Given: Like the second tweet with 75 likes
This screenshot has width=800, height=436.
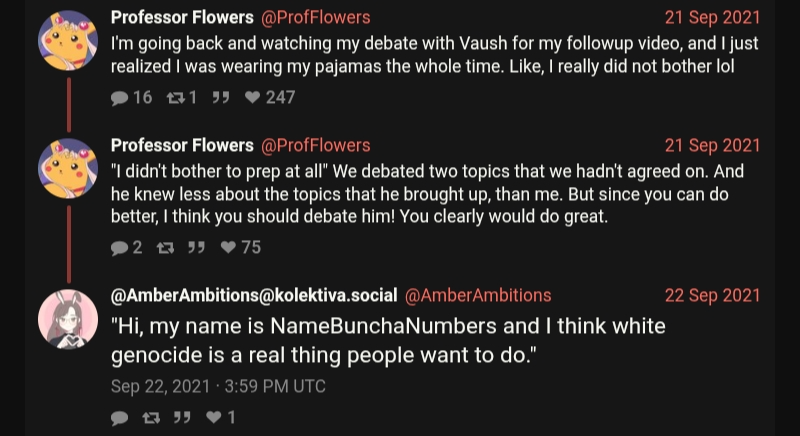Looking at the screenshot, I should (228, 247).
